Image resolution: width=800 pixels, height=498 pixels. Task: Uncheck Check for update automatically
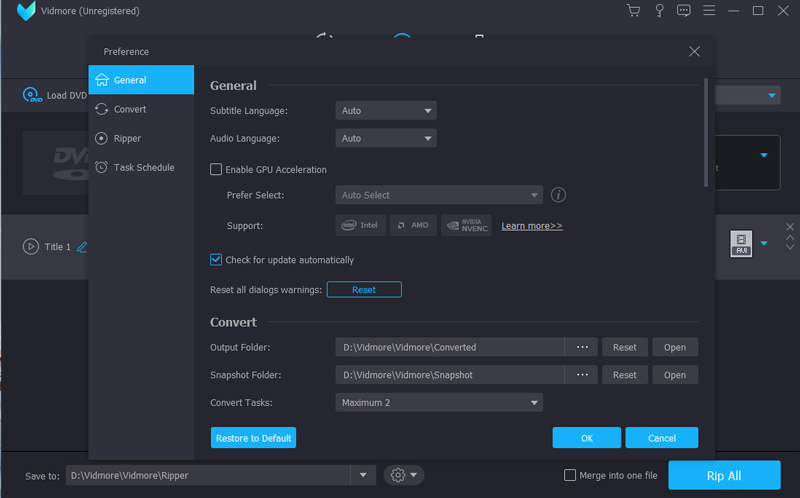point(216,260)
